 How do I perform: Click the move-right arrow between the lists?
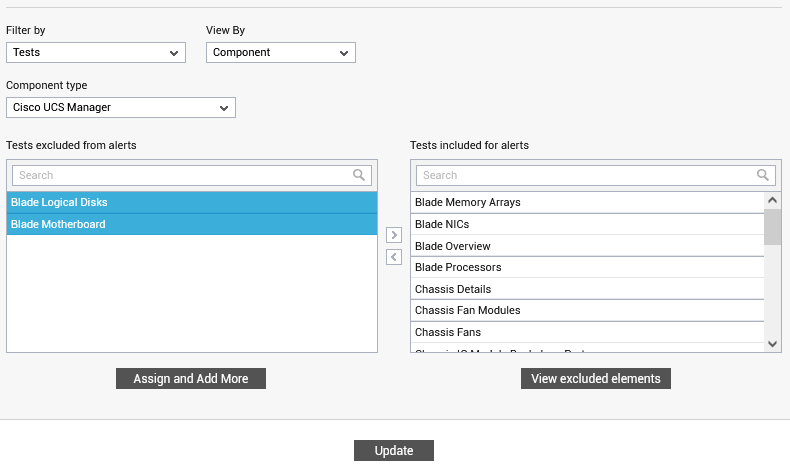tap(394, 235)
